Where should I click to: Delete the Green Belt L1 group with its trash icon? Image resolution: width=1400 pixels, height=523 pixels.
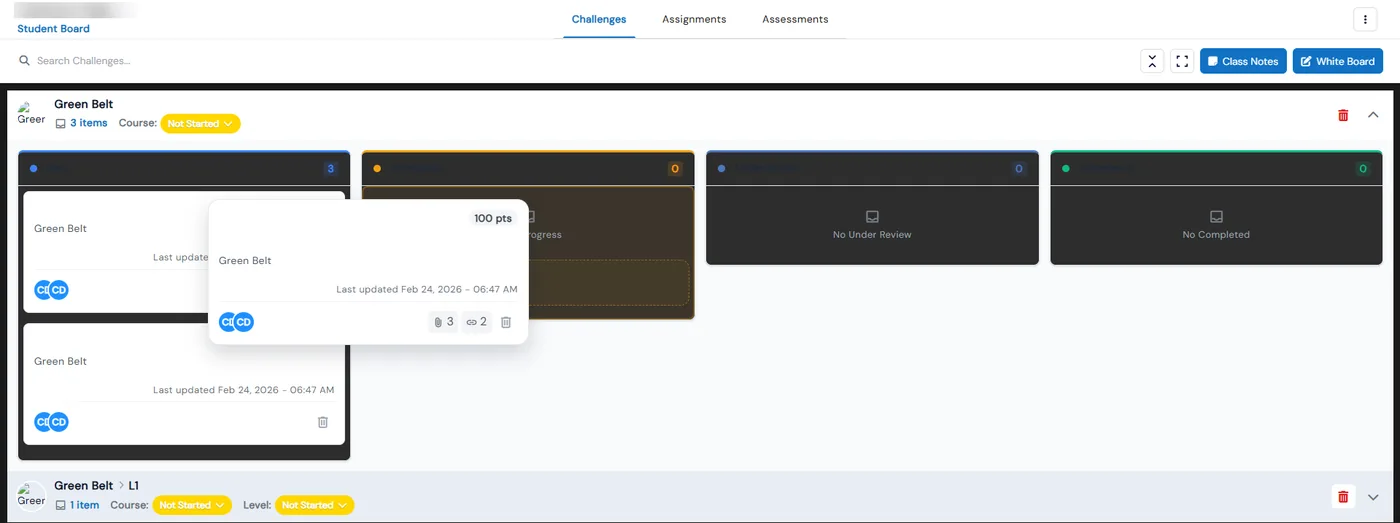pyautogui.click(x=1343, y=496)
